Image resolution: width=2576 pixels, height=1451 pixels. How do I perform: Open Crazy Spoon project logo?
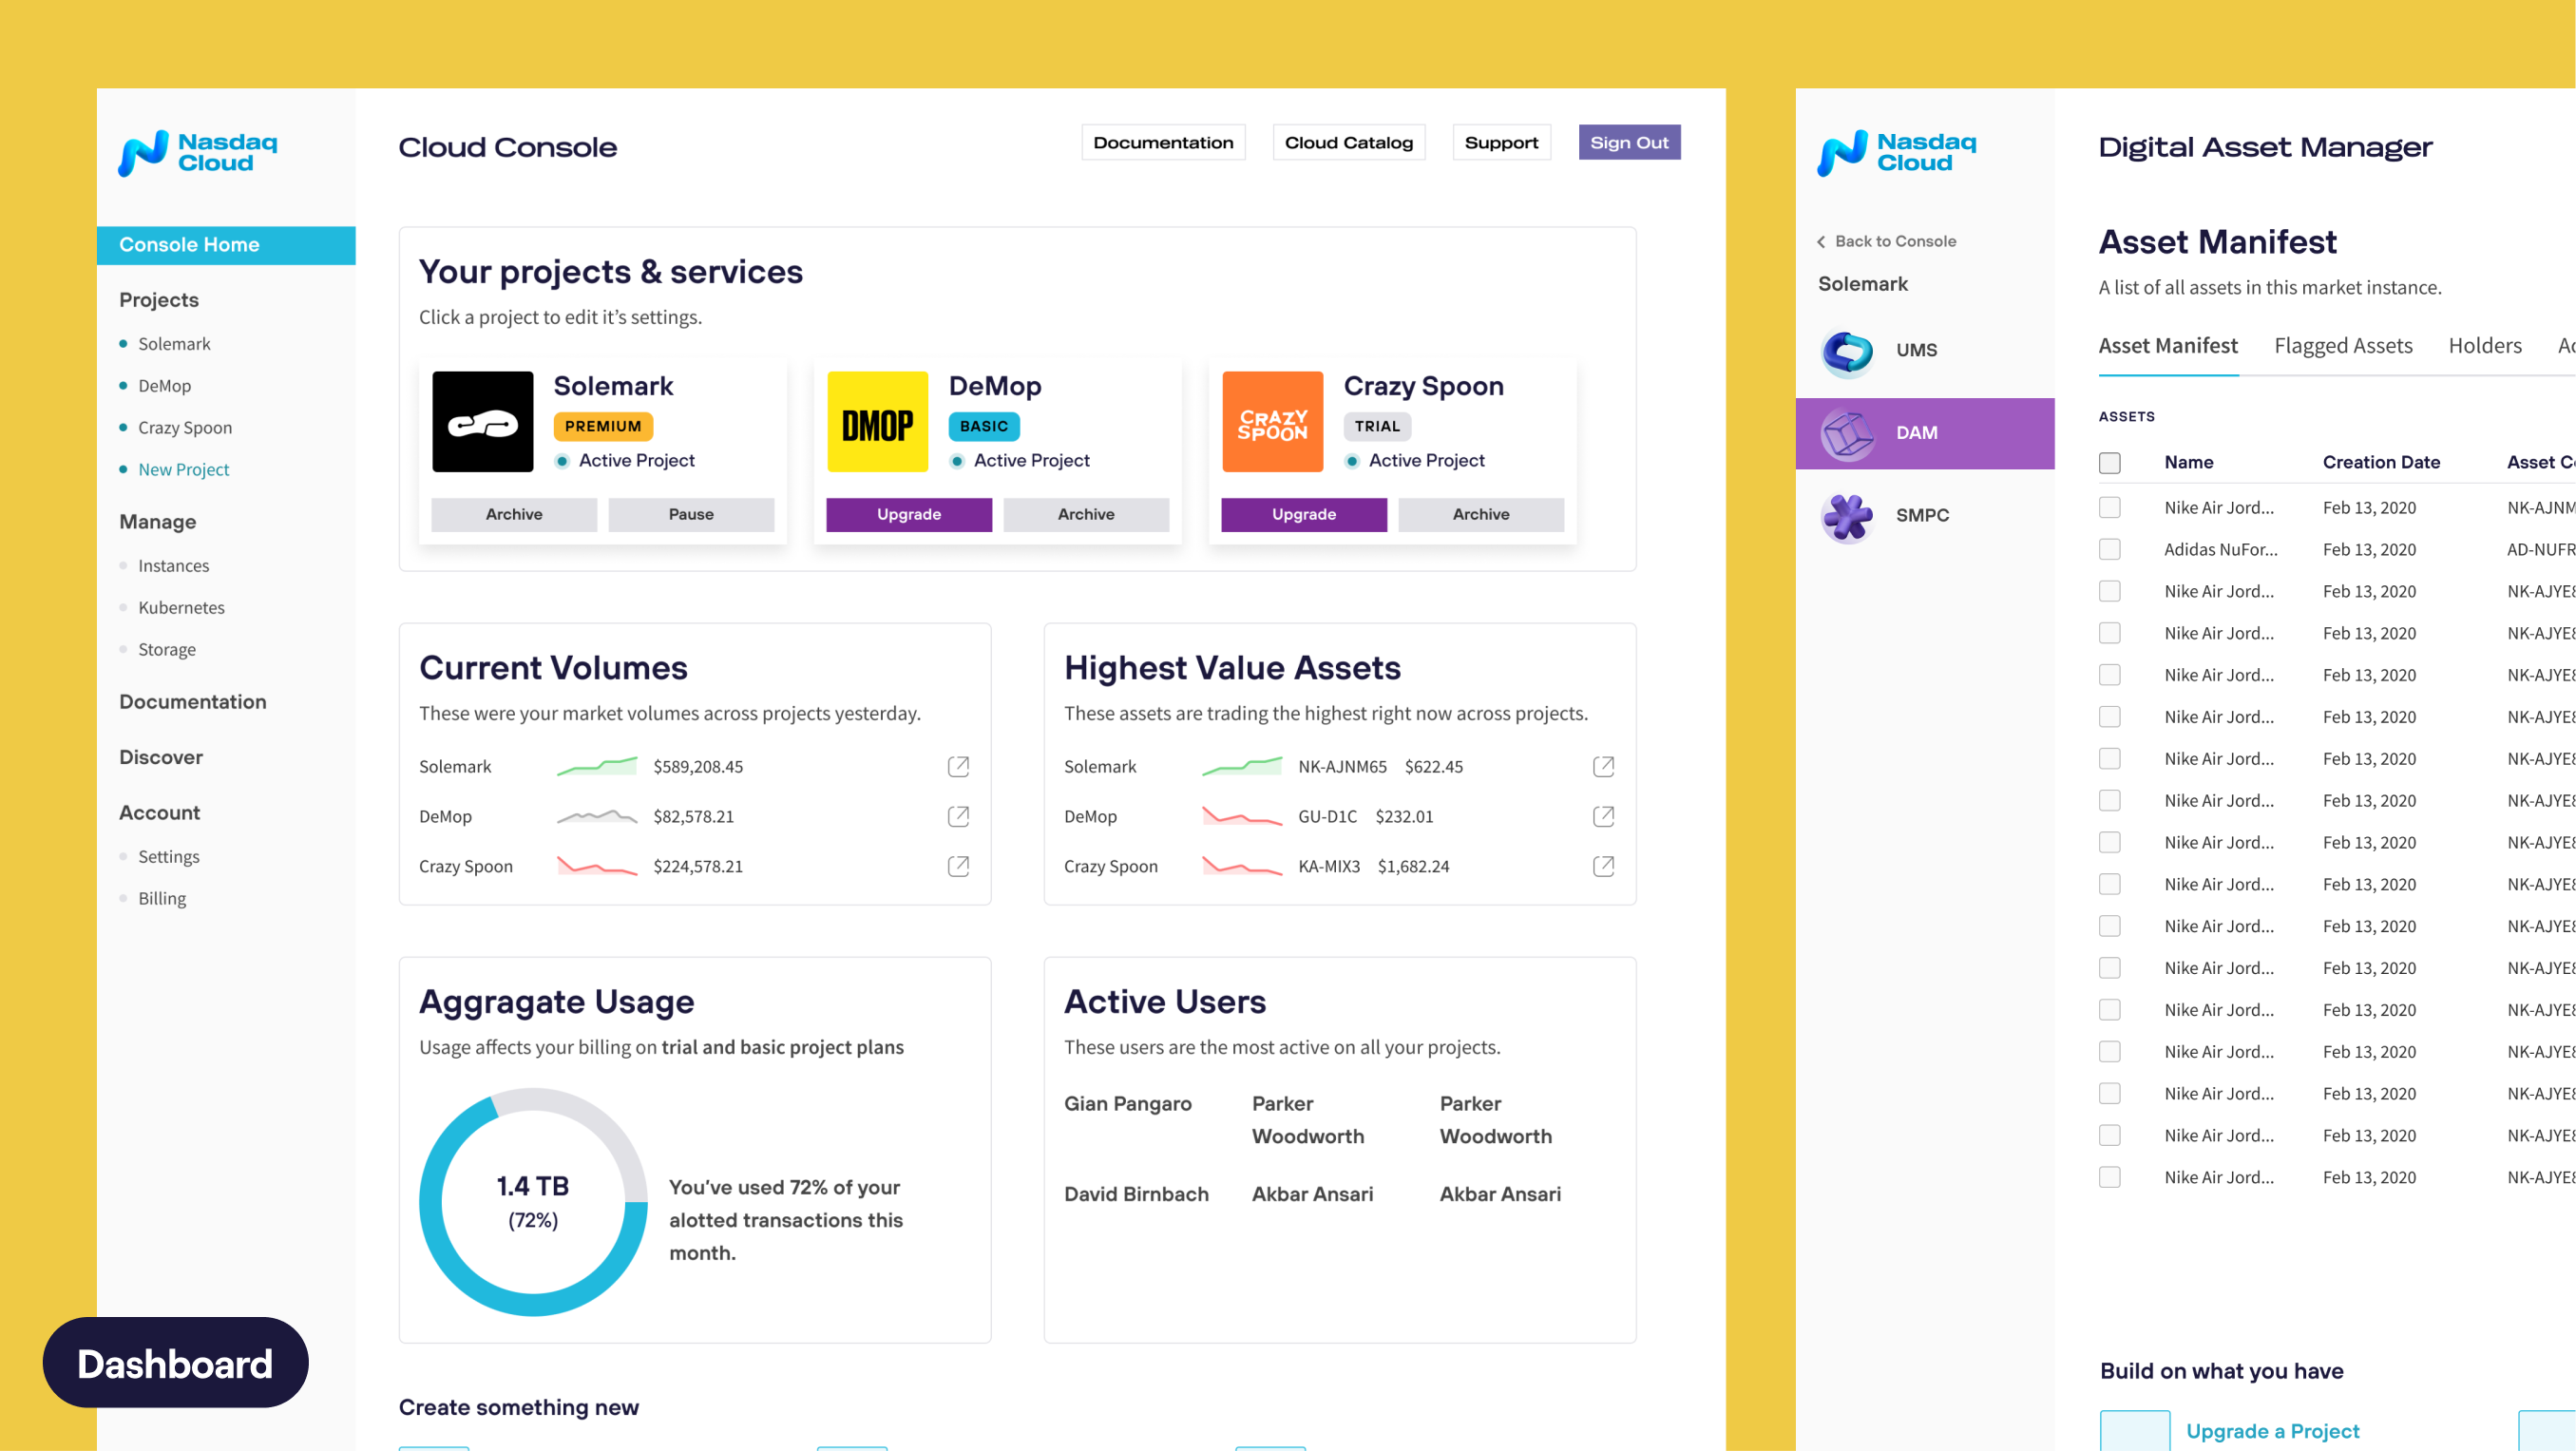pyautogui.click(x=1272, y=422)
